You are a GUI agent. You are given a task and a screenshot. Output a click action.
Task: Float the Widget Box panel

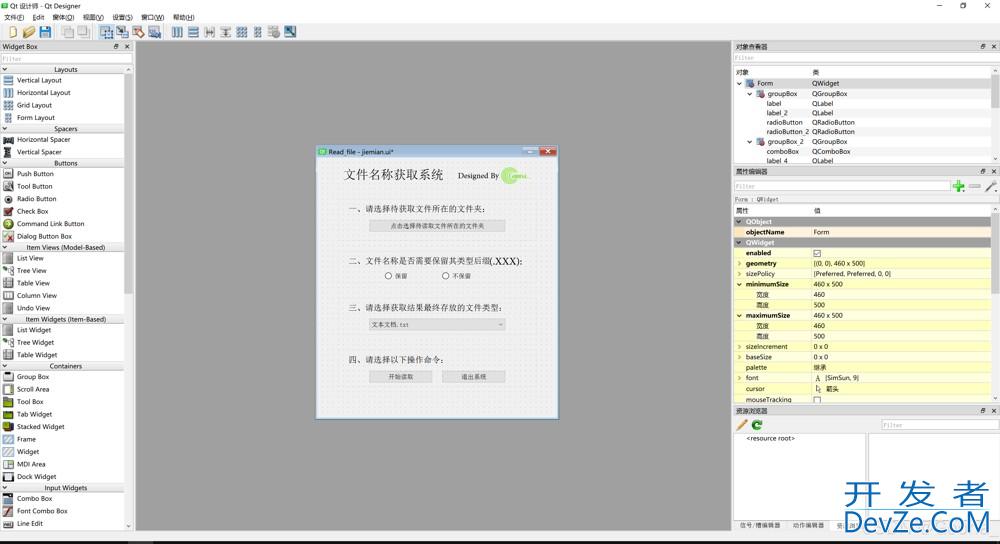coord(116,47)
